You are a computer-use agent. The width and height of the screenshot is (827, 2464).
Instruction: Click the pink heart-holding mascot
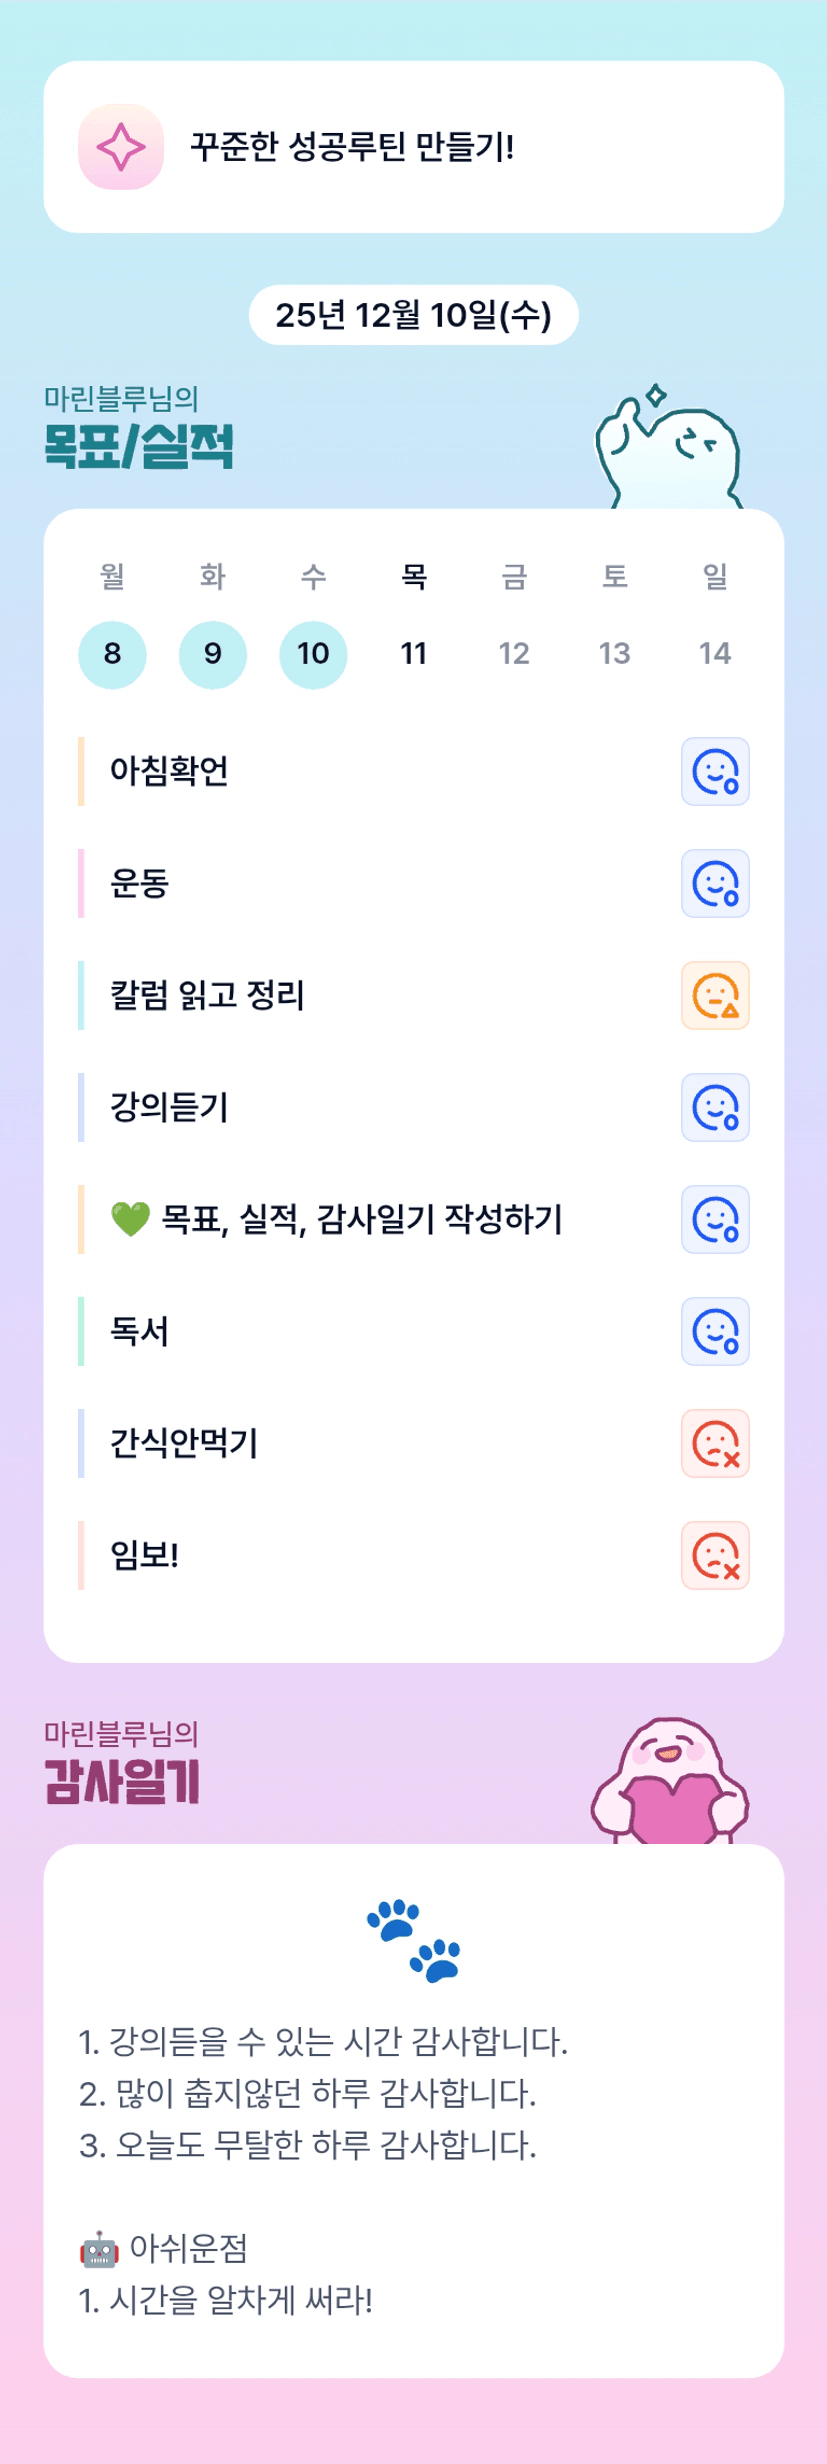[x=670, y=1784]
